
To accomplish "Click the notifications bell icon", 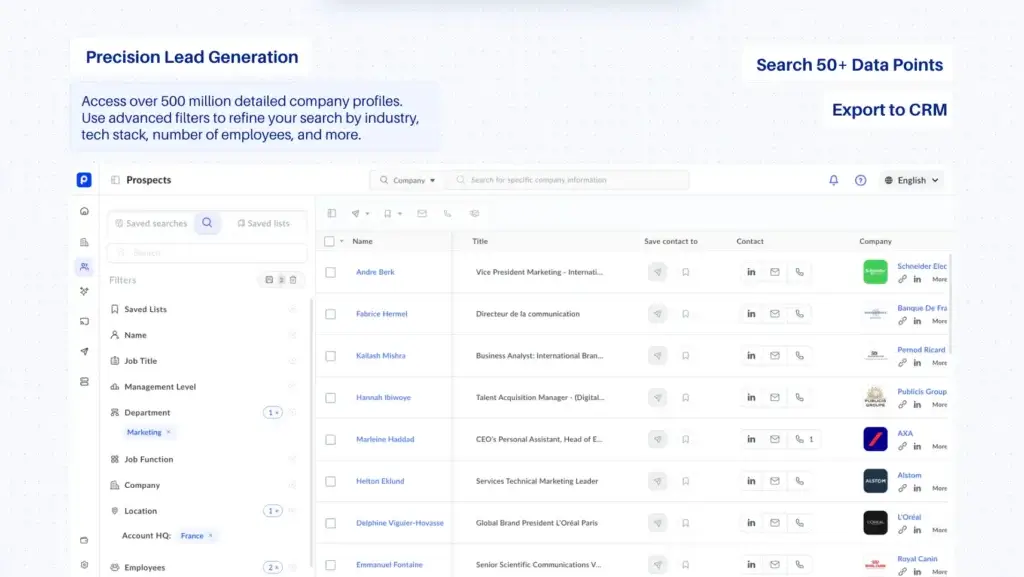I will pyautogui.click(x=834, y=181).
